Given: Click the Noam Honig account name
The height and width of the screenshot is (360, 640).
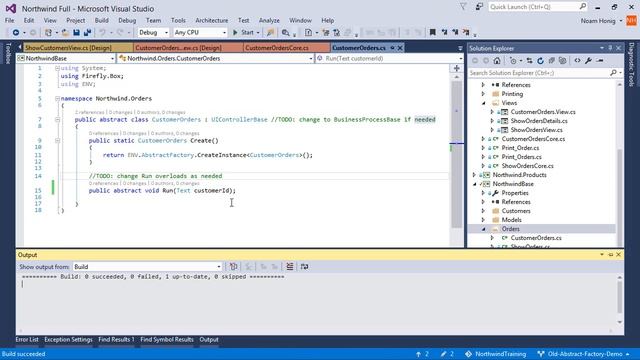Looking at the screenshot, I should click(598, 21).
